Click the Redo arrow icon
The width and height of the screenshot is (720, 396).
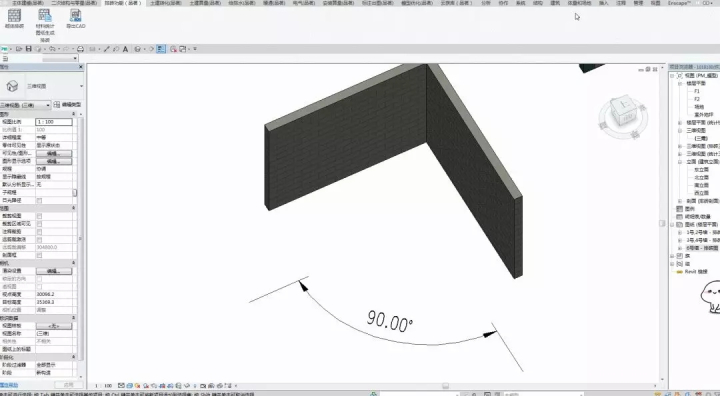[66, 49]
